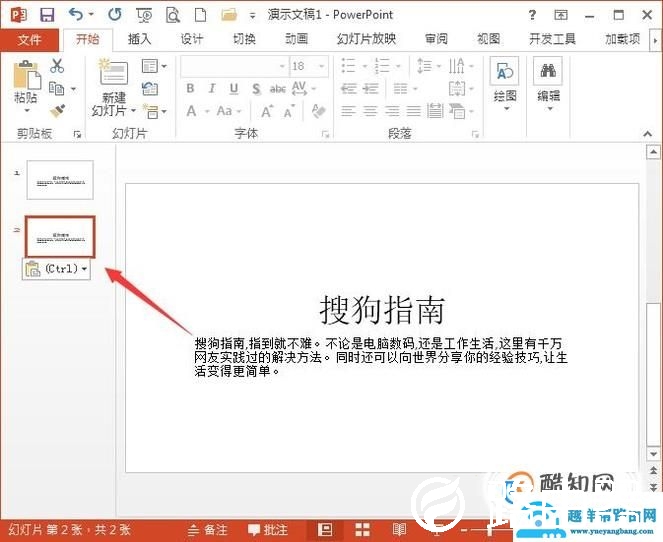Open print preview from quick access toolbar
This screenshot has height=542, width=663.
pyautogui.click(x=173, y=16)
